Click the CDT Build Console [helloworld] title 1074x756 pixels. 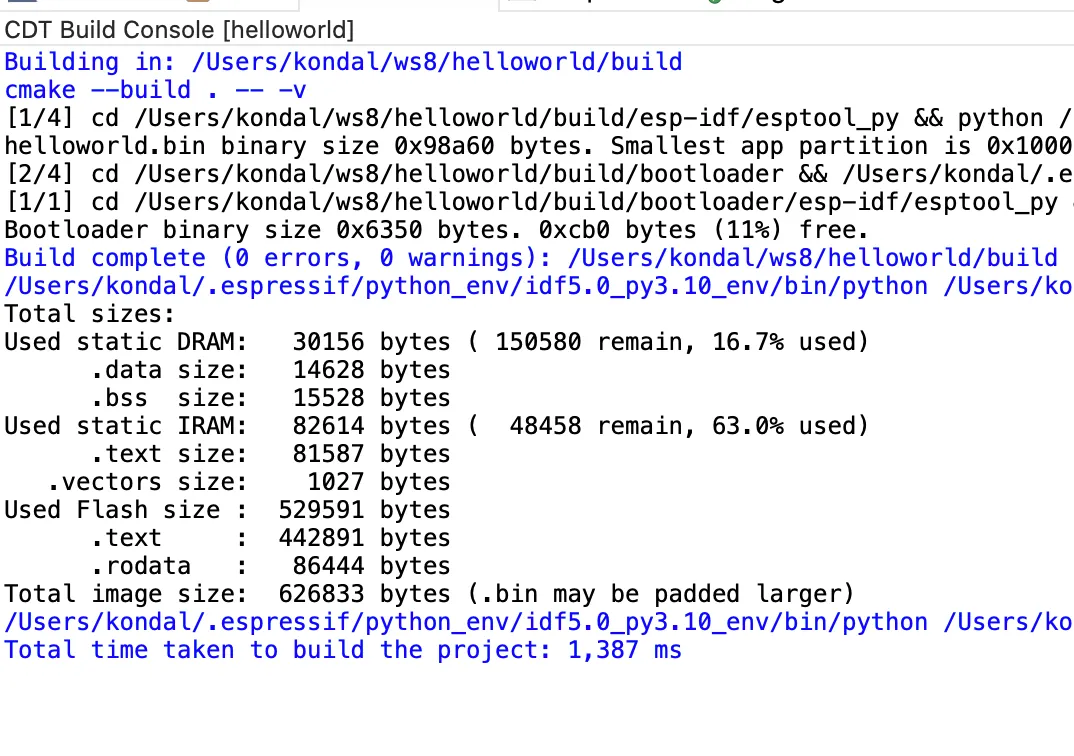(179, 30)
